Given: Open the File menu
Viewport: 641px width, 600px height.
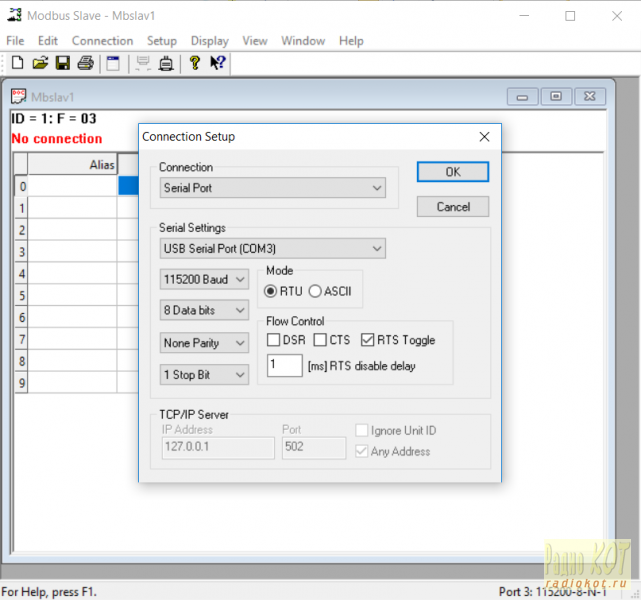Looking at the screenshot, I should click(15, 41).
